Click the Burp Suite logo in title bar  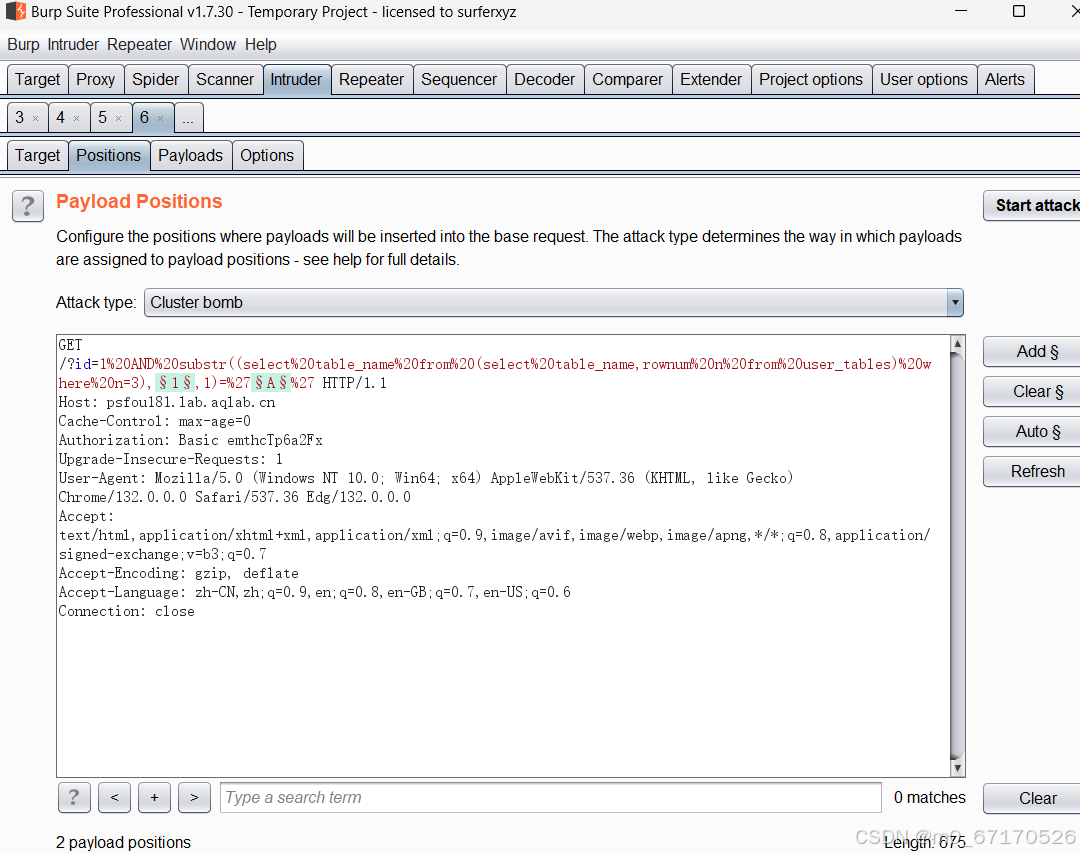click(x=16, y=12)
